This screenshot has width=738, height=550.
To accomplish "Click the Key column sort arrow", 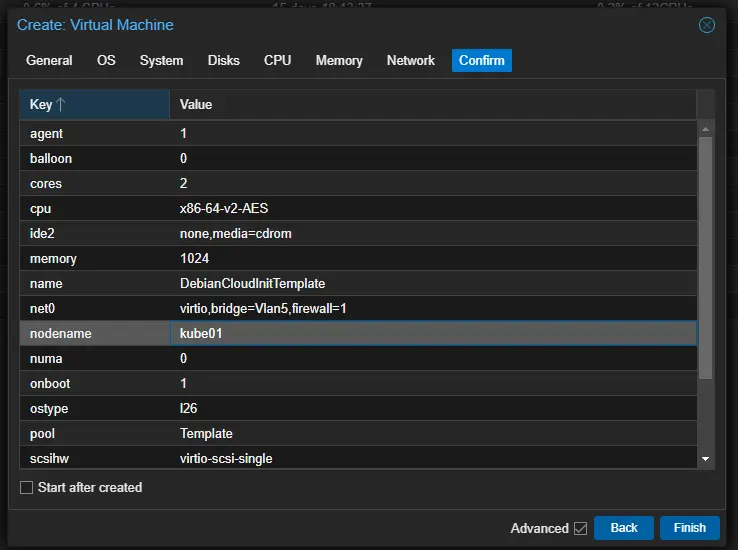I will 61,105.
